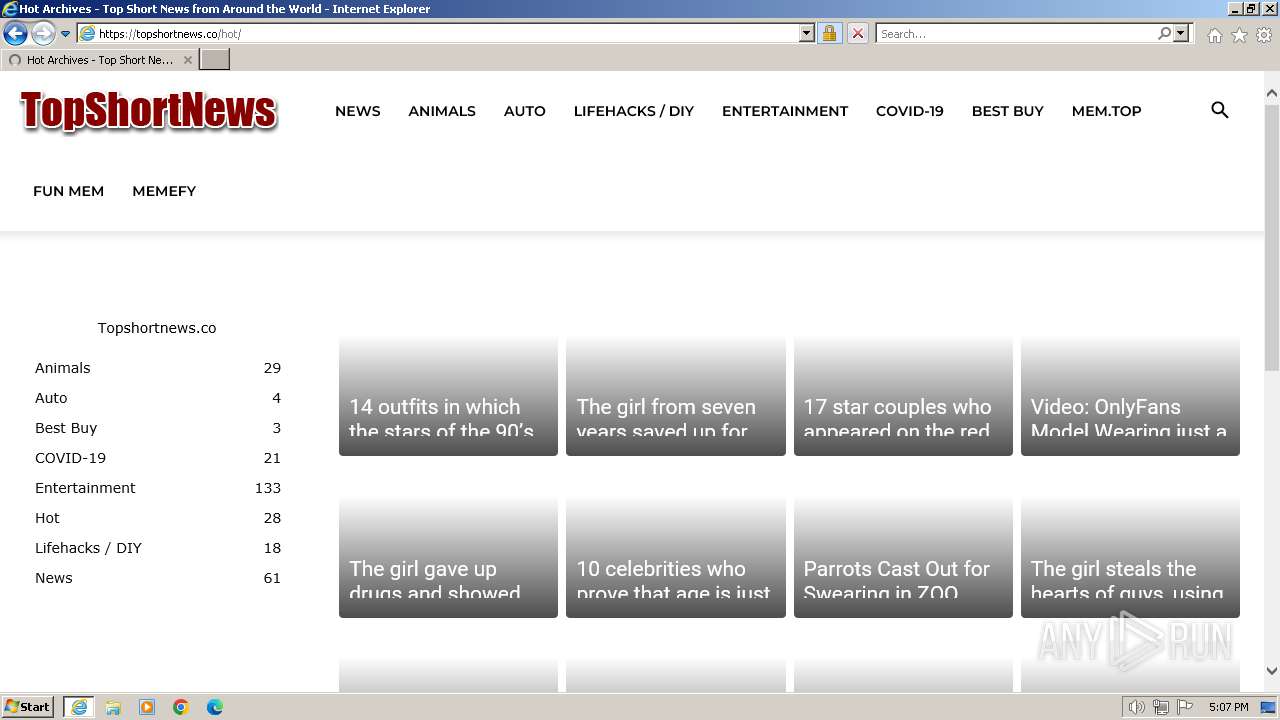Open the '10 celebrities who prove' article
The width and height of the screenshot is (1280, 720).
[x=676, y=558]
